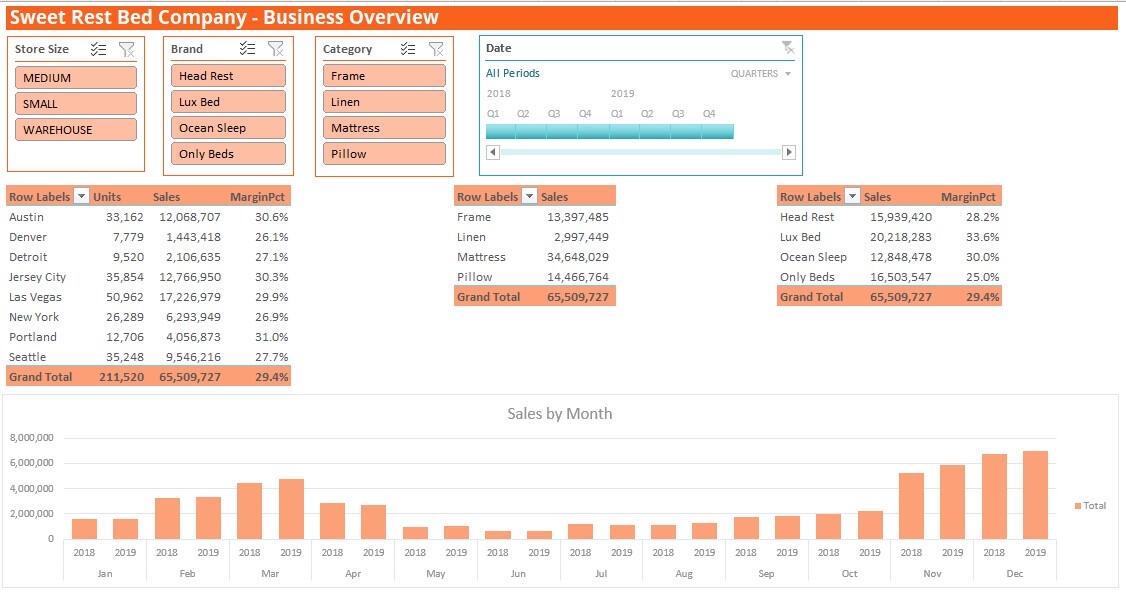This screenshot has width=1126, height=596.
Task: Select the Only Beds brand filter
Action: (x=230, y=154)
